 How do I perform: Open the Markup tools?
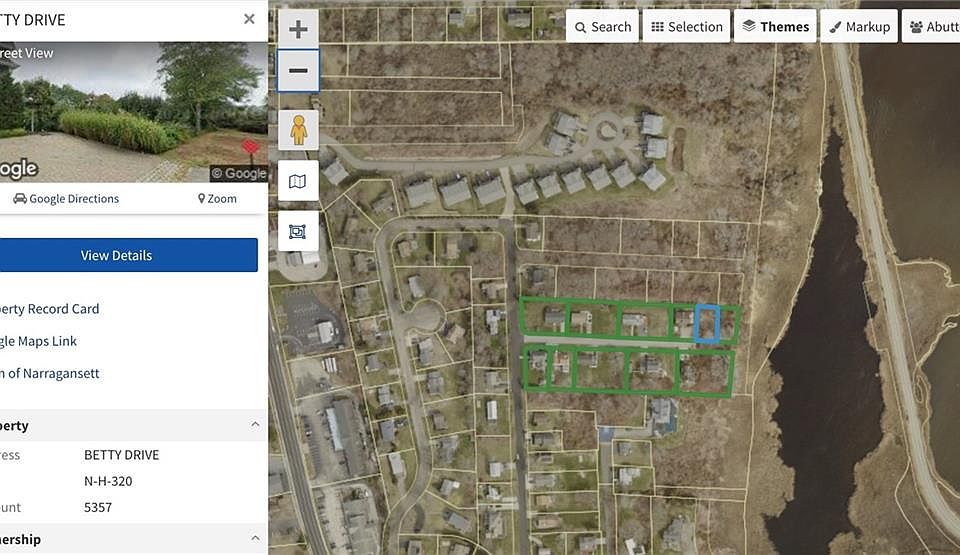click(x=860, y=27)
